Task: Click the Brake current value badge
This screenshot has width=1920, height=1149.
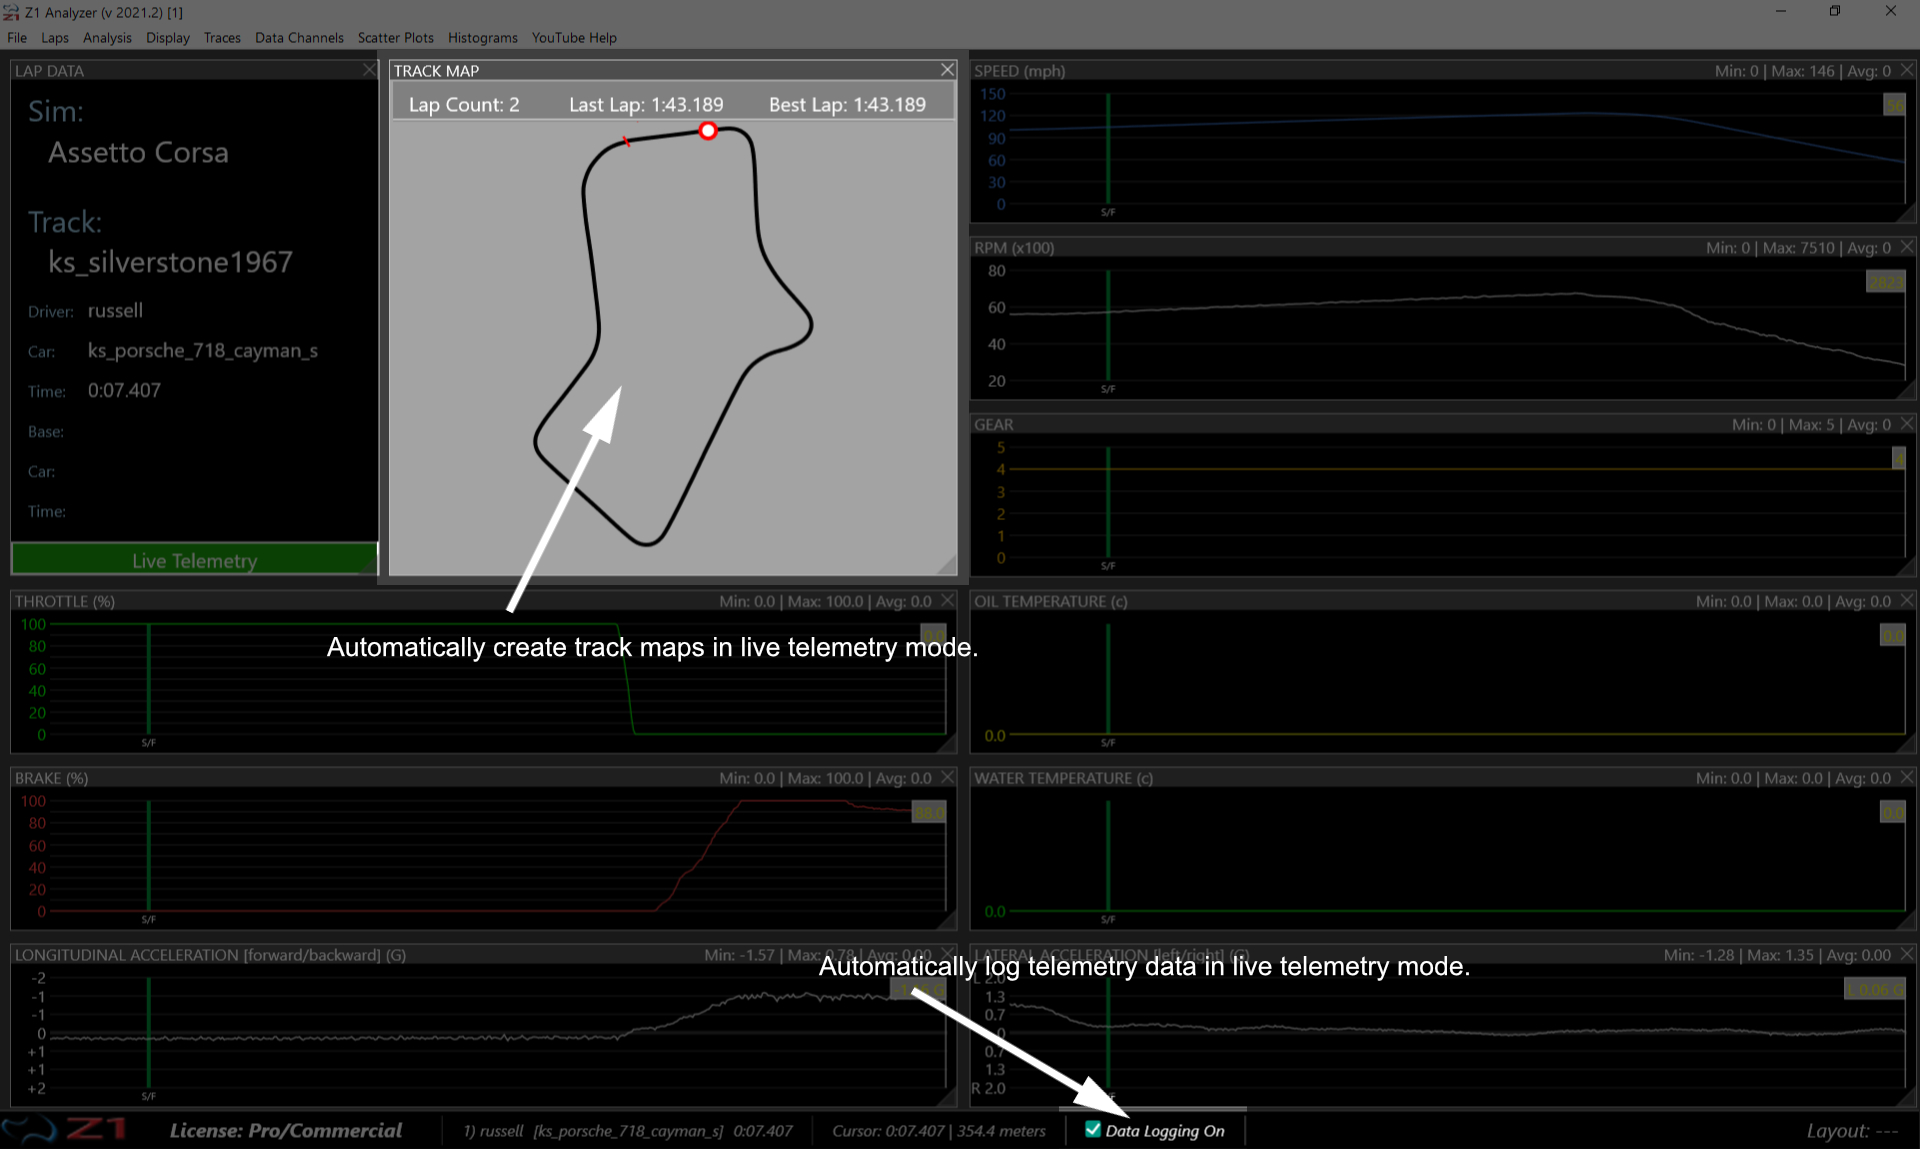Action: (928, 813)
